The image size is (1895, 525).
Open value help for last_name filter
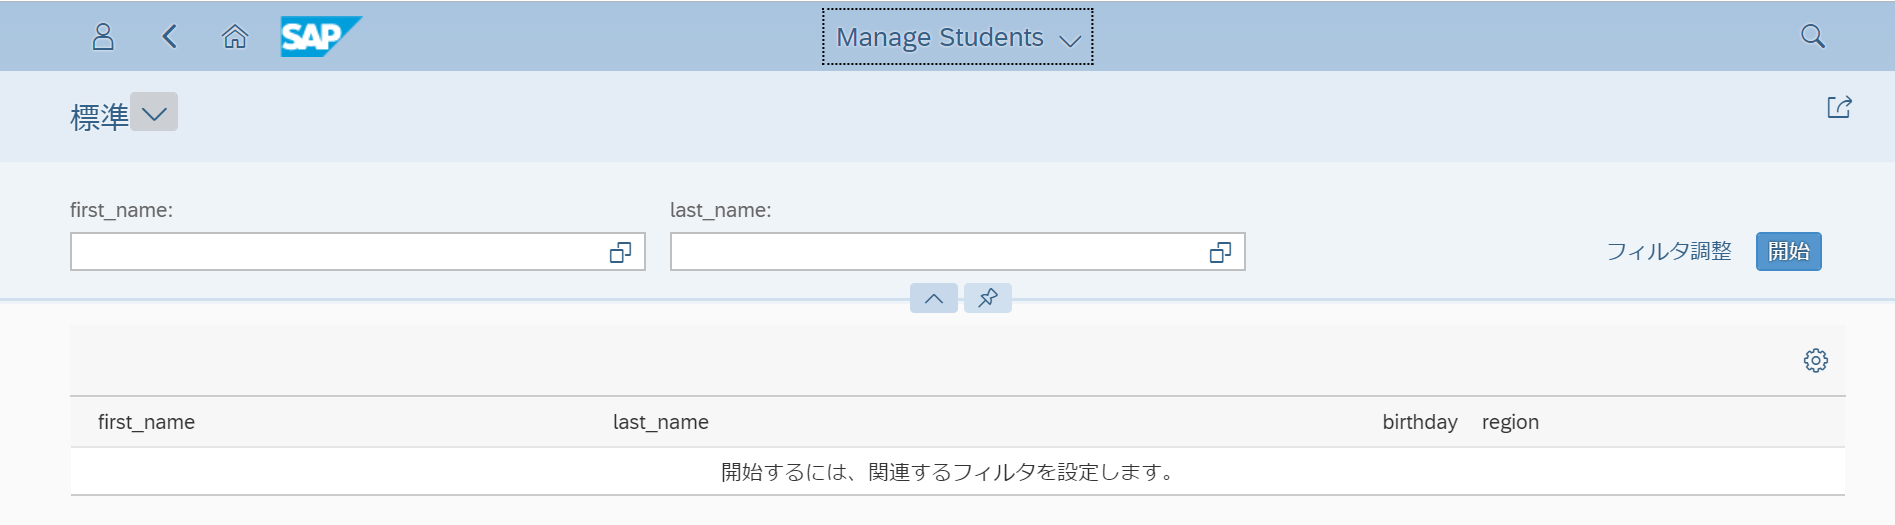point(1220,253)
